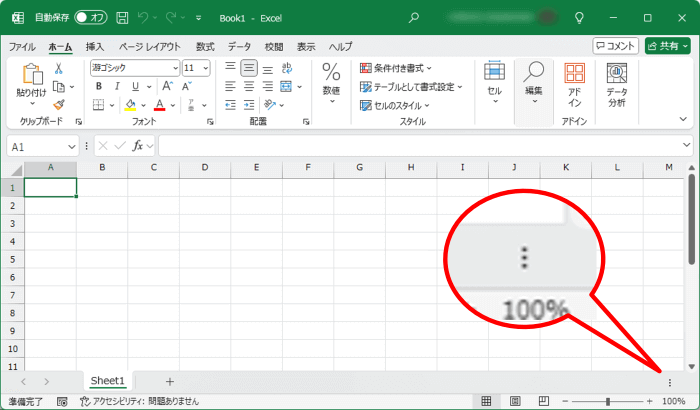Screen dimensions: 700x410
Task: Click 共有 share button
Action: (x=667, y=46)
